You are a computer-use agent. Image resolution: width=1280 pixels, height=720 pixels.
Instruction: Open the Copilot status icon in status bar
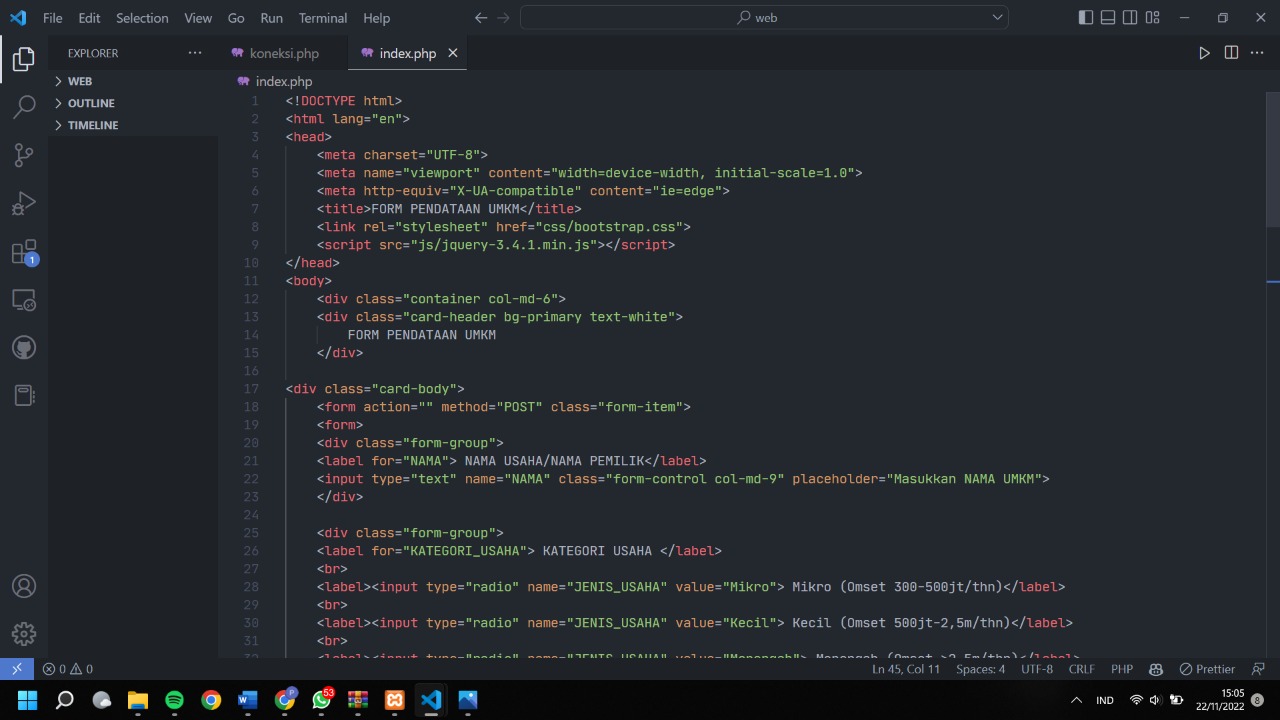1156,669
